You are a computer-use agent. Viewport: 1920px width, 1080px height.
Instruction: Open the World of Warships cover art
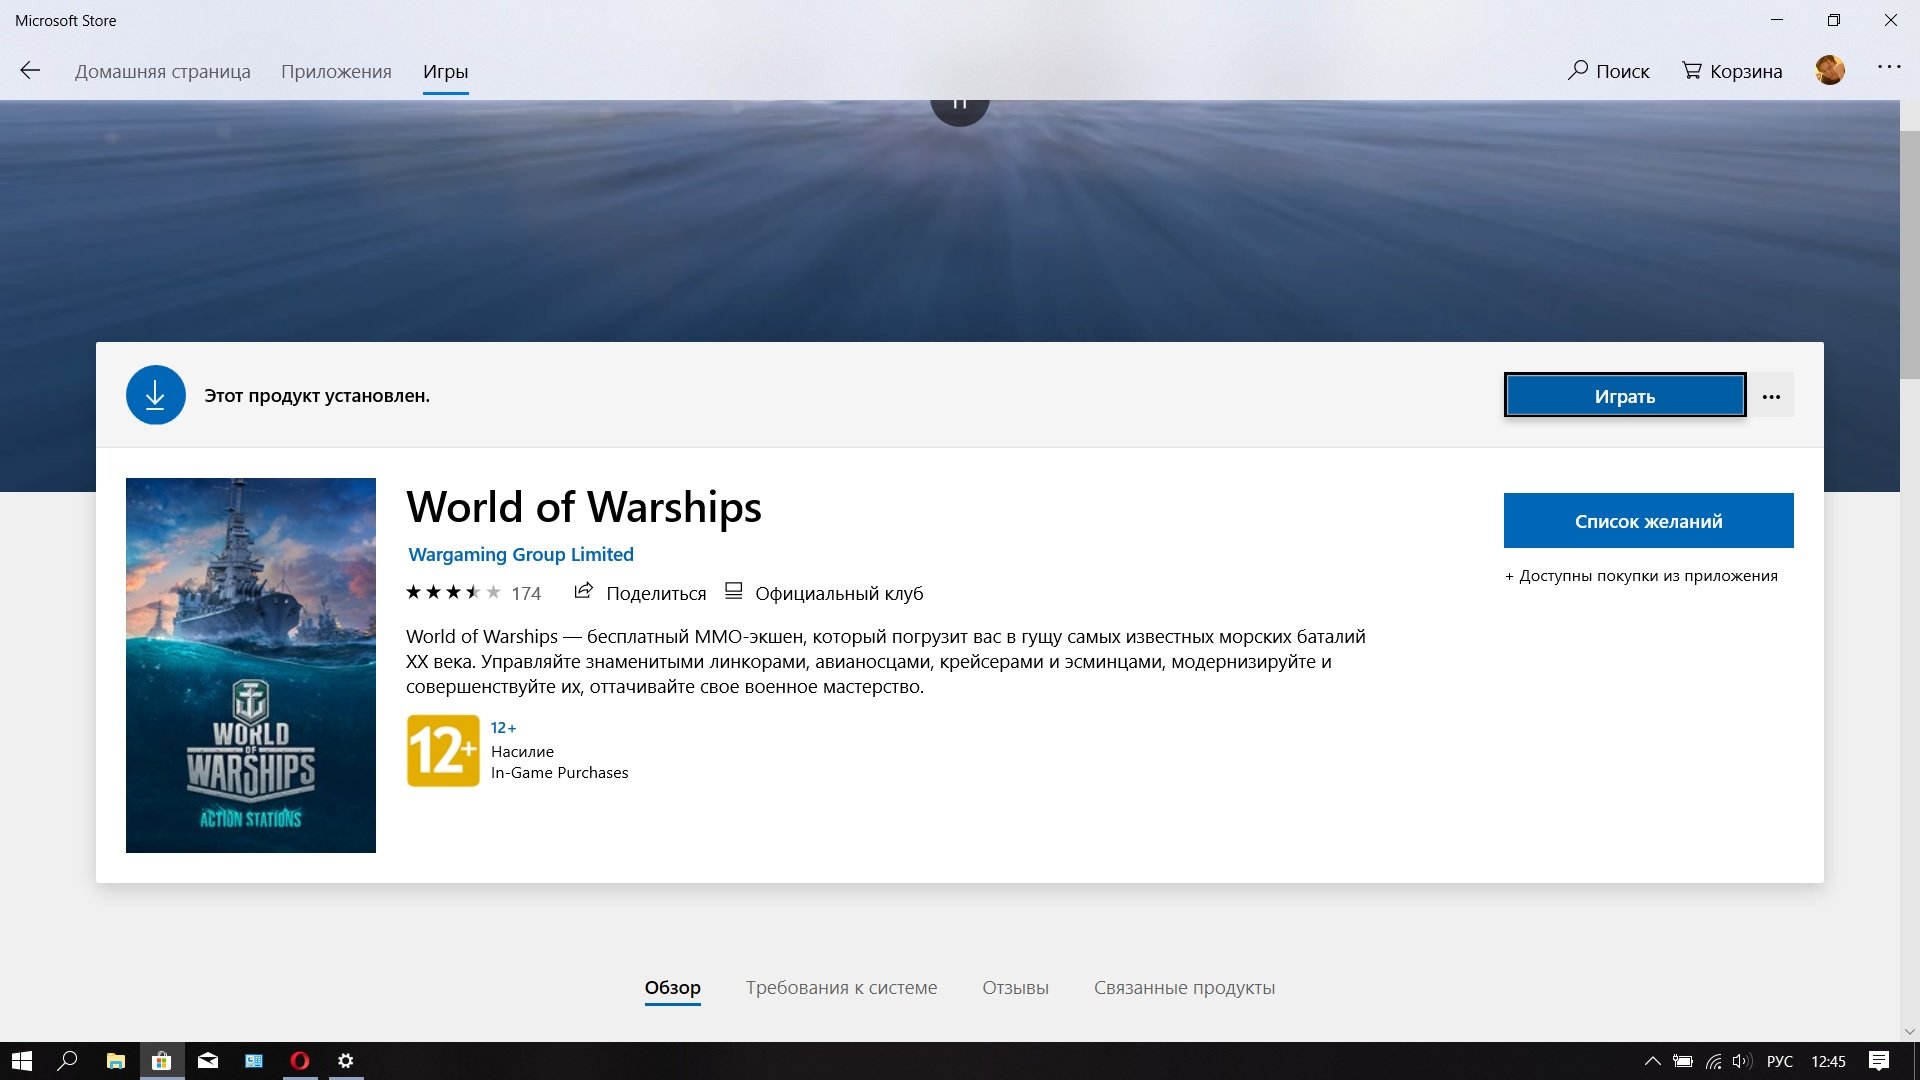click(x=251, y=665)
